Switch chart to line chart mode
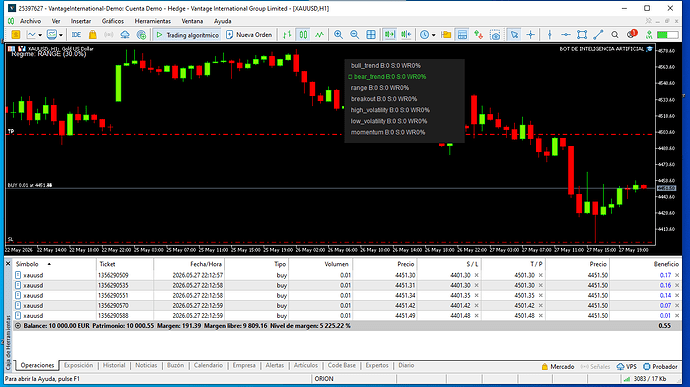690x387 pixels. (x=319, y=34)
